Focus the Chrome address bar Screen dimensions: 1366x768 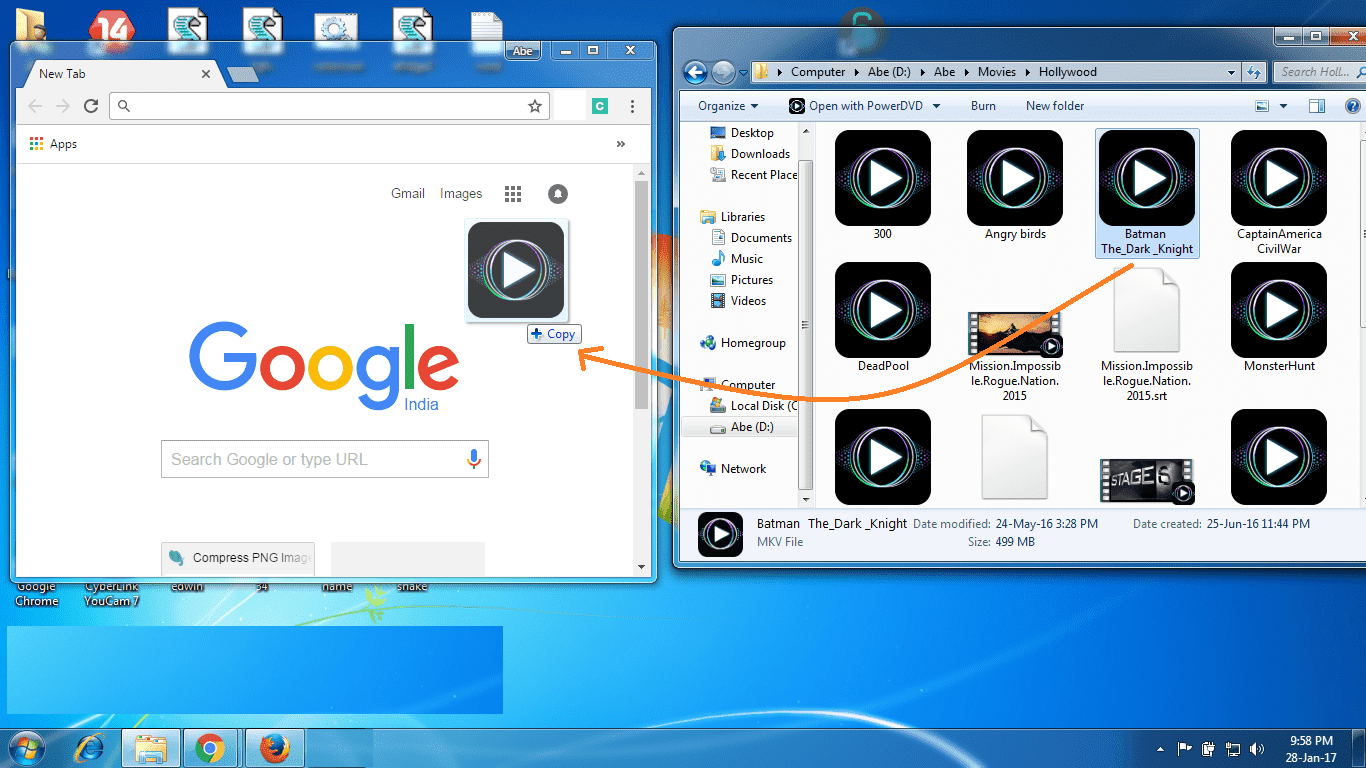pos(330,106)
